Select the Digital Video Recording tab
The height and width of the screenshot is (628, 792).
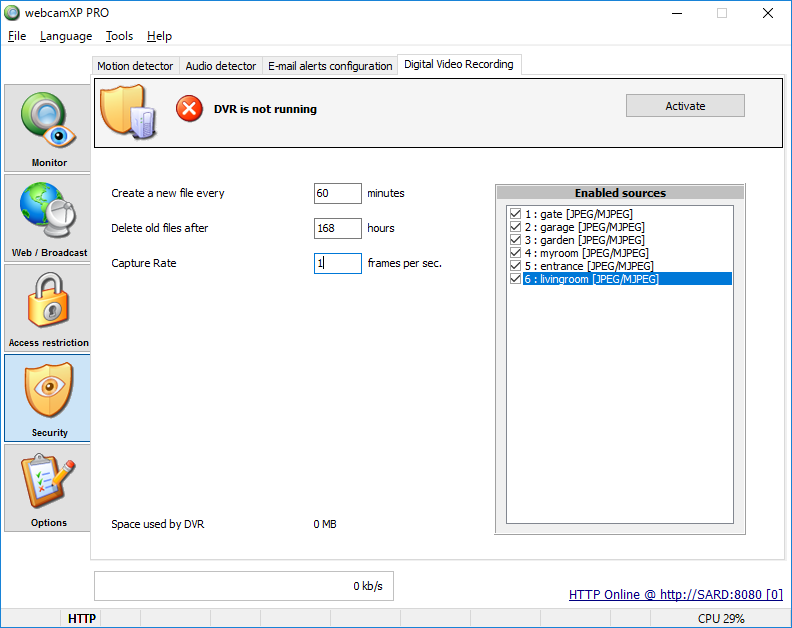(459, 64)
